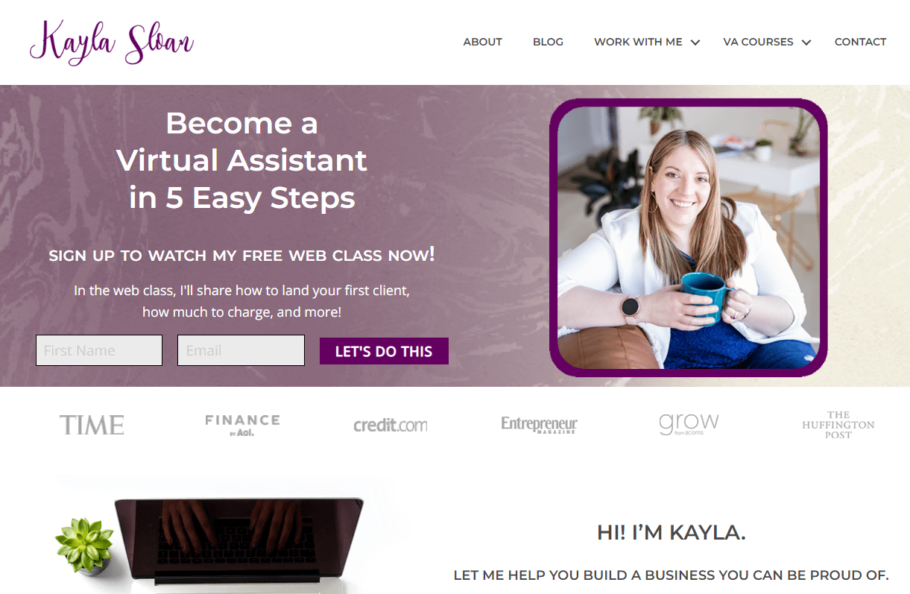Open the Work With Me menu
This screenshot has width=910, height=594.
[638, 42]
